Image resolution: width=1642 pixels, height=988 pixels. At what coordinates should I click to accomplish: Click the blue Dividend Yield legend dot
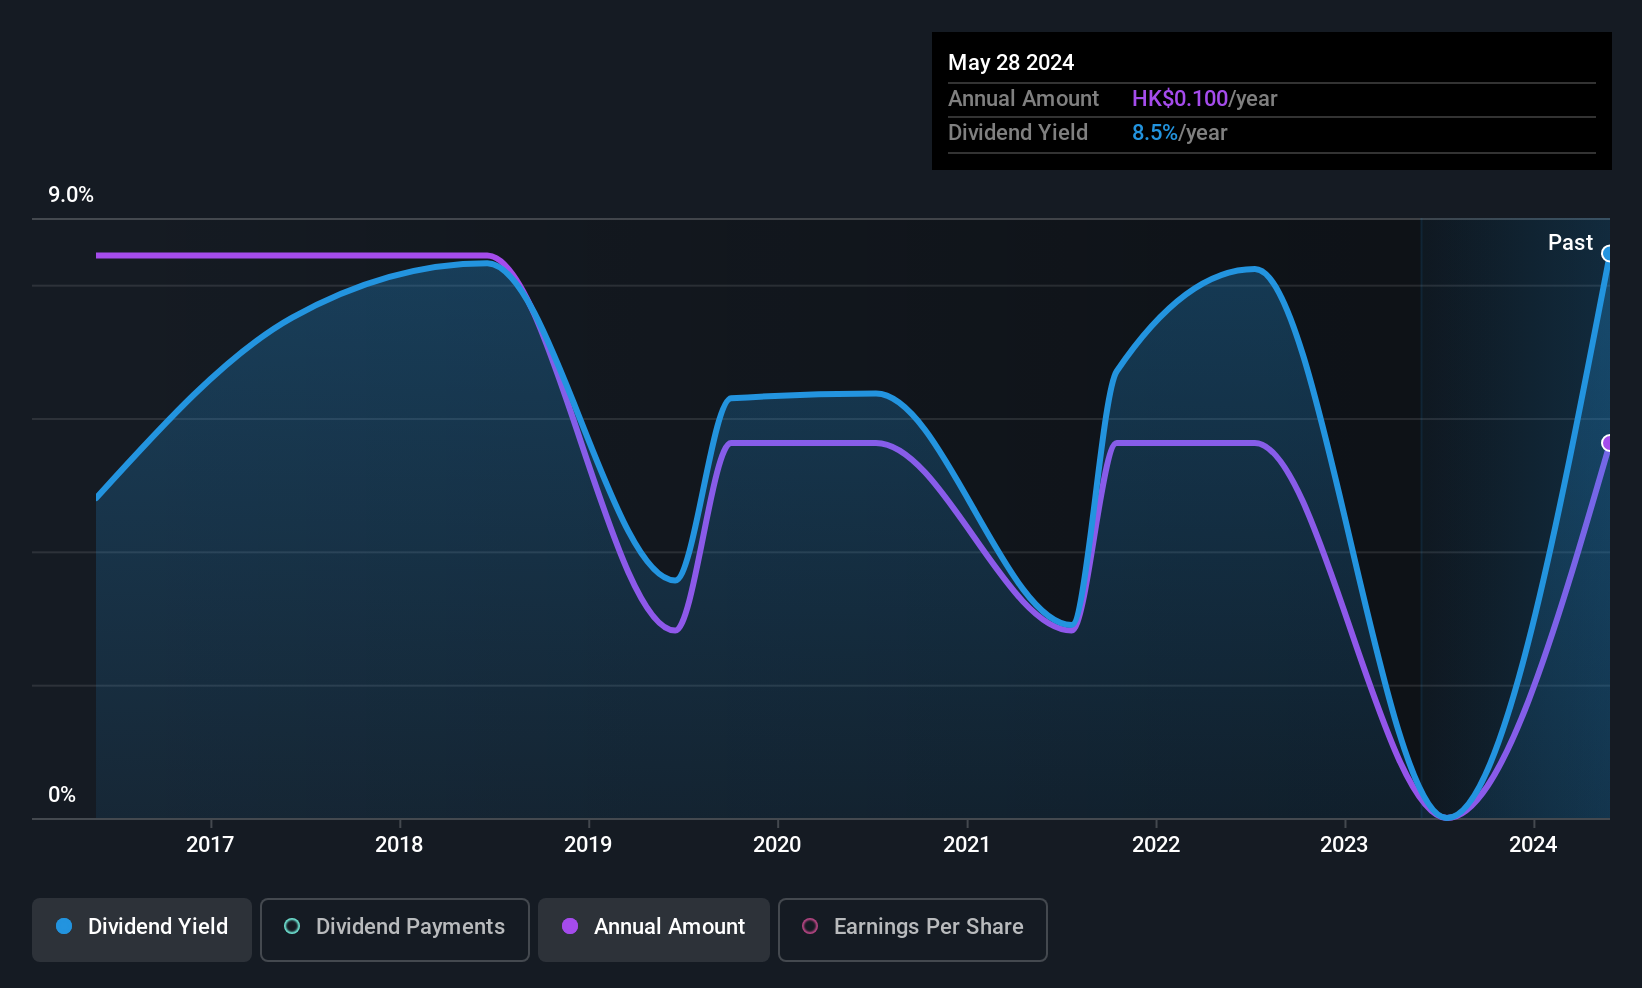[64, 926]
